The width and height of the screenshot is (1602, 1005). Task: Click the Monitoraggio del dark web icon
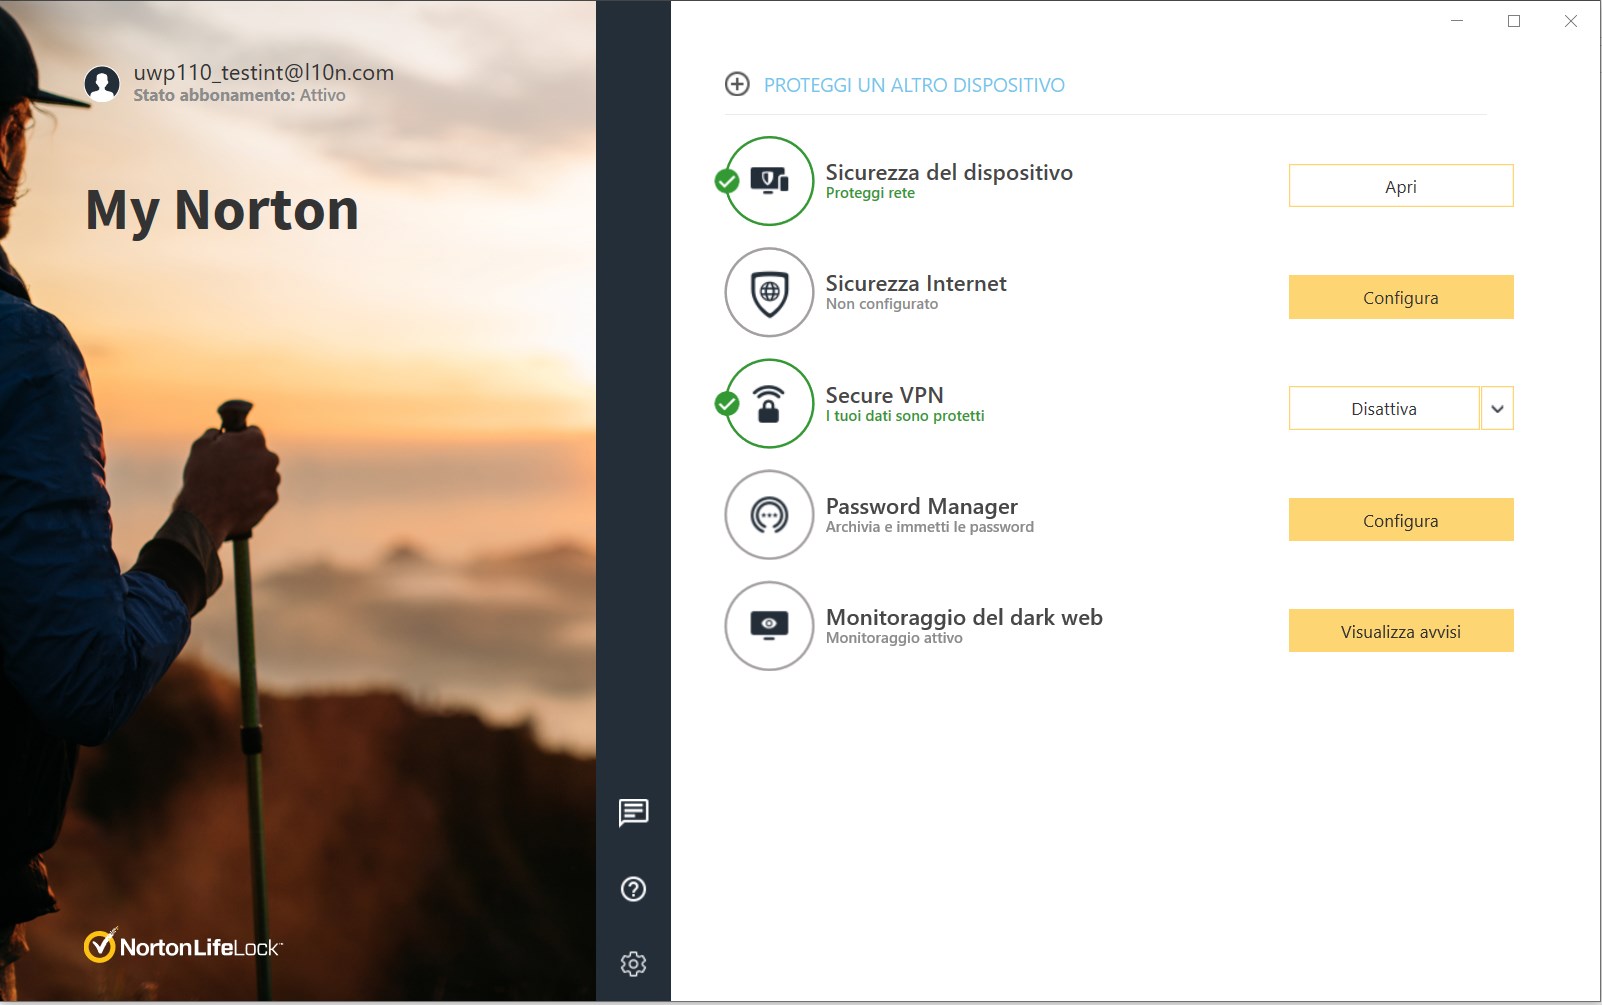point(769,626)
